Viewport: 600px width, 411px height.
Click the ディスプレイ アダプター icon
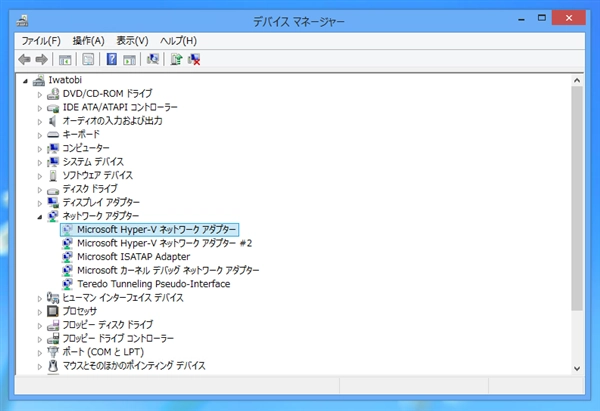[53, 202]
